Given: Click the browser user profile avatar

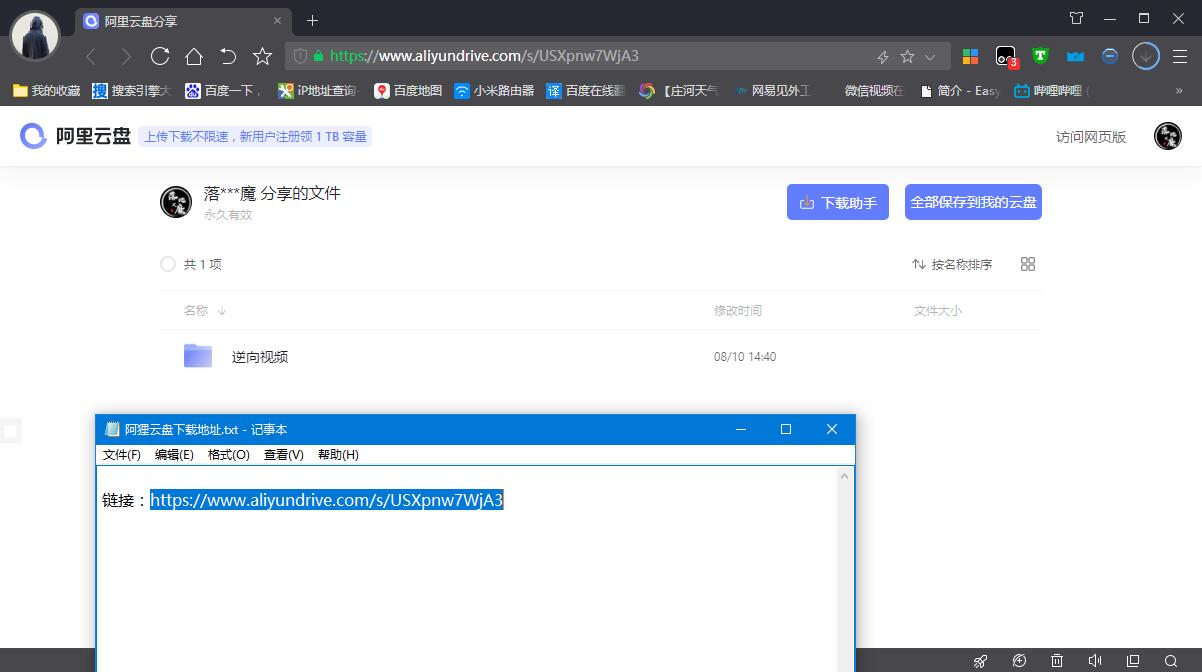Looking at the screenshot, I should click(x=35, y=36).
